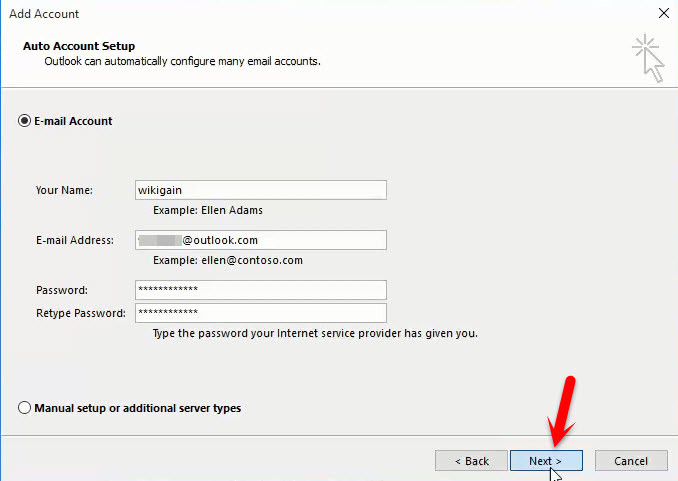Click the 'Example: ellen@contoso.com' hint text
This screenshot has width=678, height=481.
tap(228, 260)
